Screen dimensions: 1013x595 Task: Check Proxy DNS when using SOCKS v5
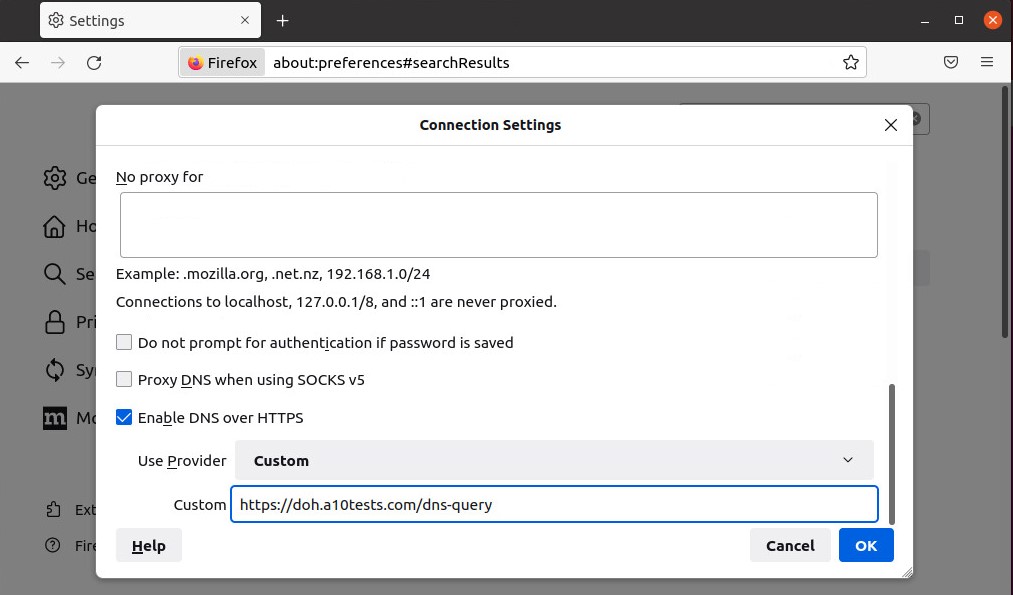pyautogui.click(x=124, y=379)
